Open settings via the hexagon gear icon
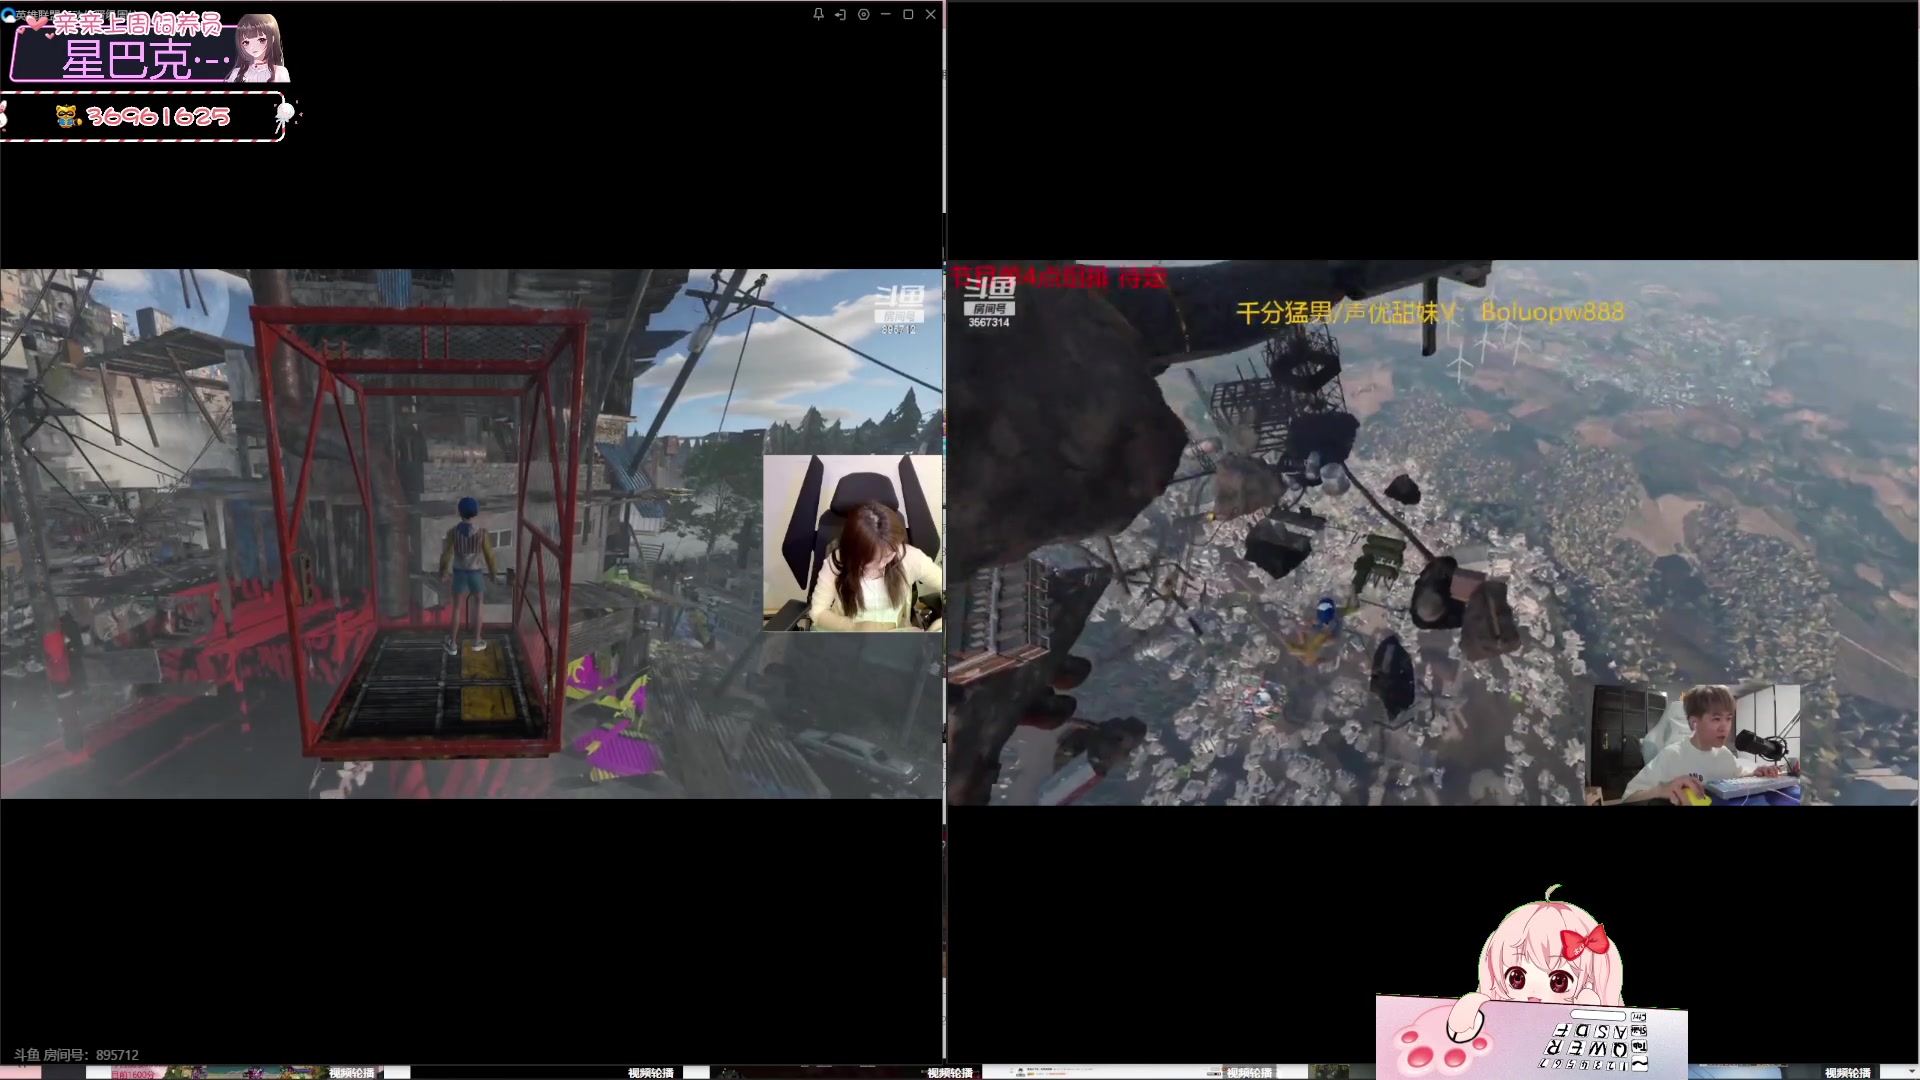 (x=863, y=14)
